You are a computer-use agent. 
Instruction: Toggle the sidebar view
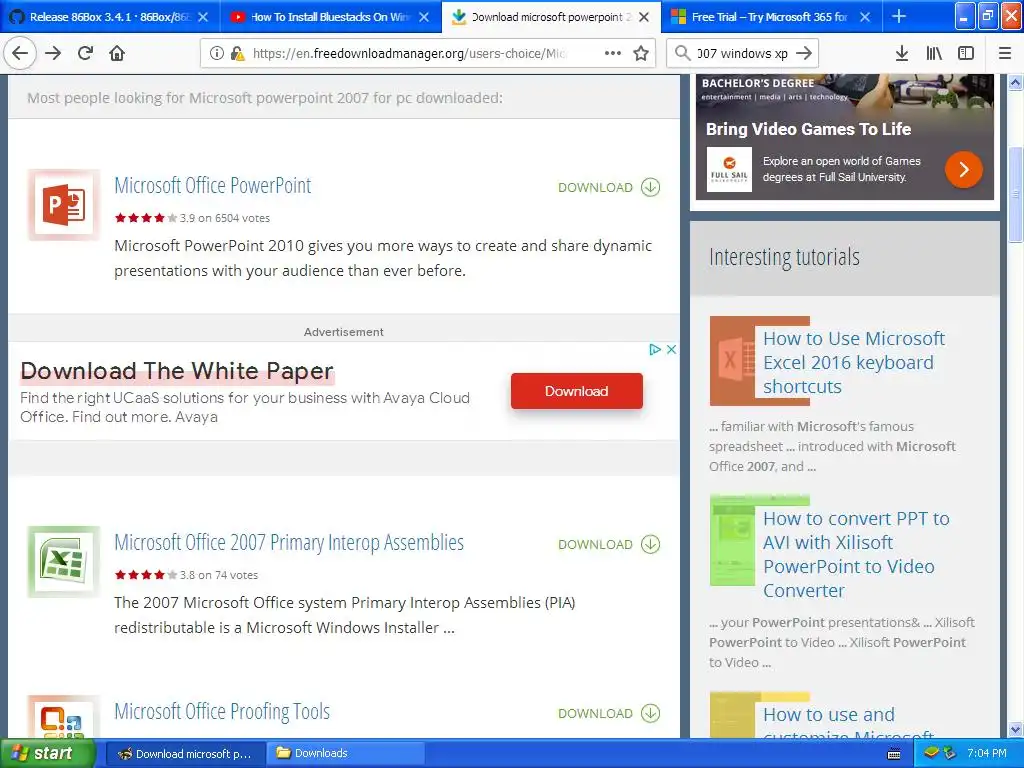click(x=966, y=54)
